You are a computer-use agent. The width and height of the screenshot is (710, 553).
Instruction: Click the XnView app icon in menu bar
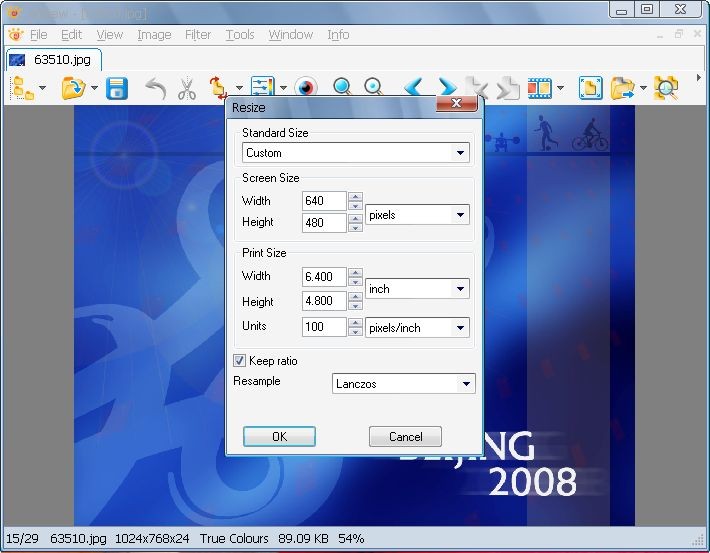[x=15, y=34]
